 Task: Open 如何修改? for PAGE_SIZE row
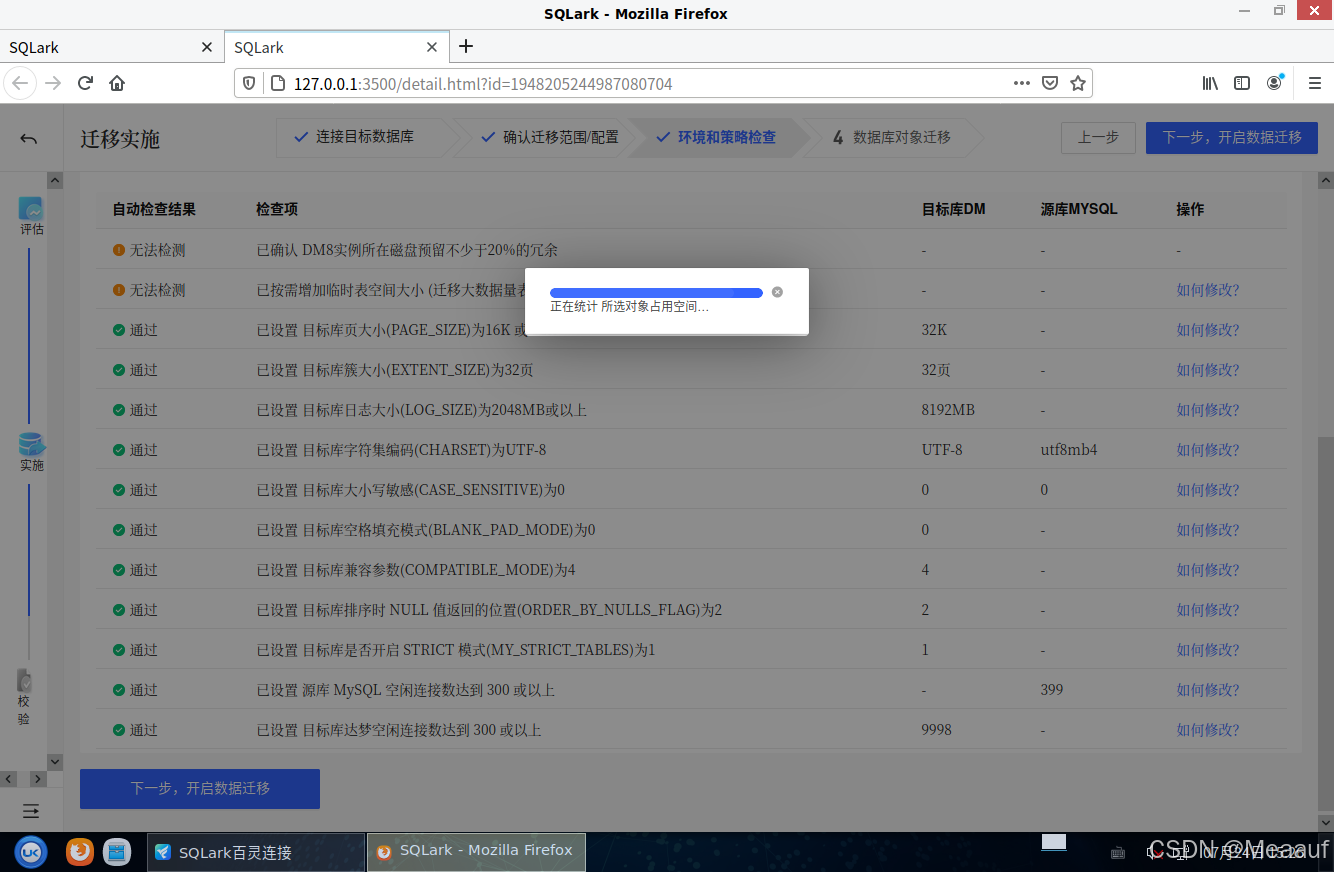coord(1207,330)
